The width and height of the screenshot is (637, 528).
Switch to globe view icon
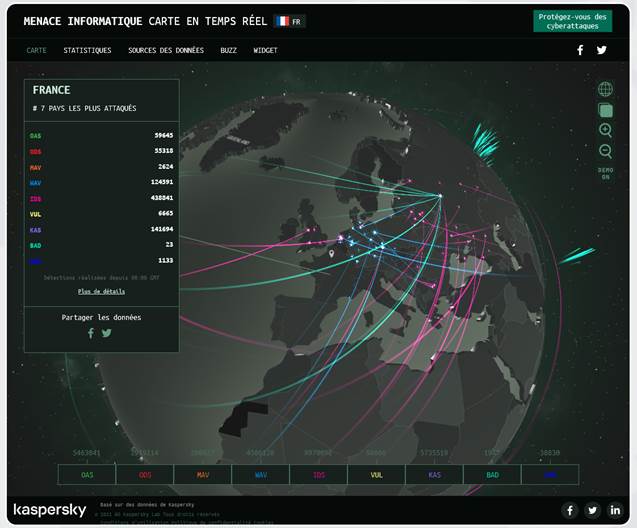(x=605, y=89)
